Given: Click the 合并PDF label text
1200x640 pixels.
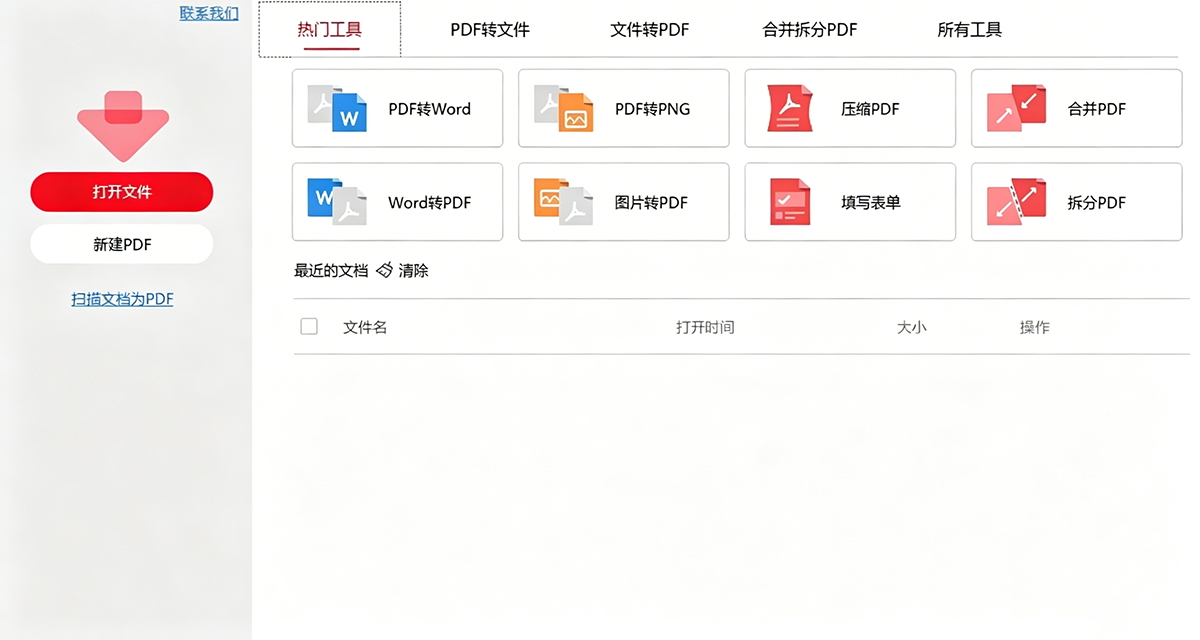Looking at the screenshot, I should click(x=1097, y=109).
